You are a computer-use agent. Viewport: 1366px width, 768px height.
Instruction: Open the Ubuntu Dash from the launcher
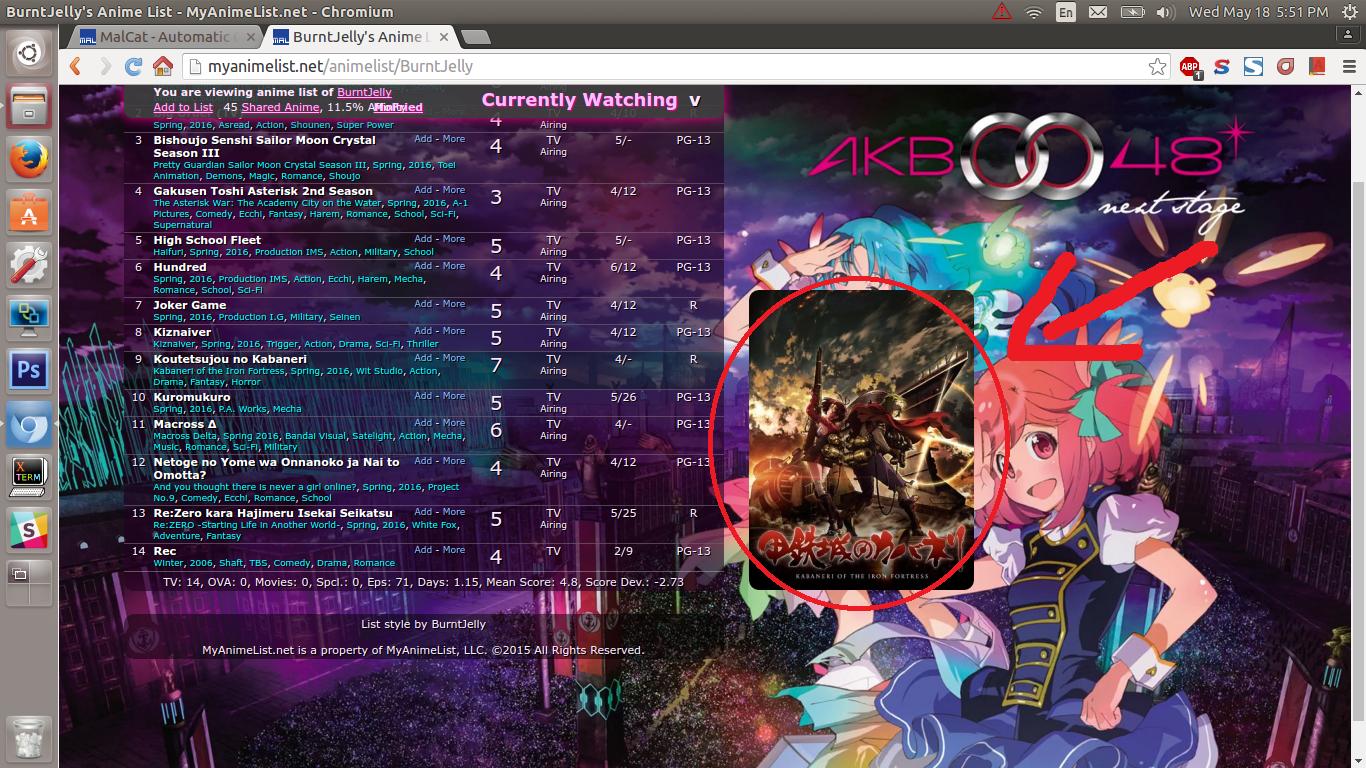tap(29, 52)
